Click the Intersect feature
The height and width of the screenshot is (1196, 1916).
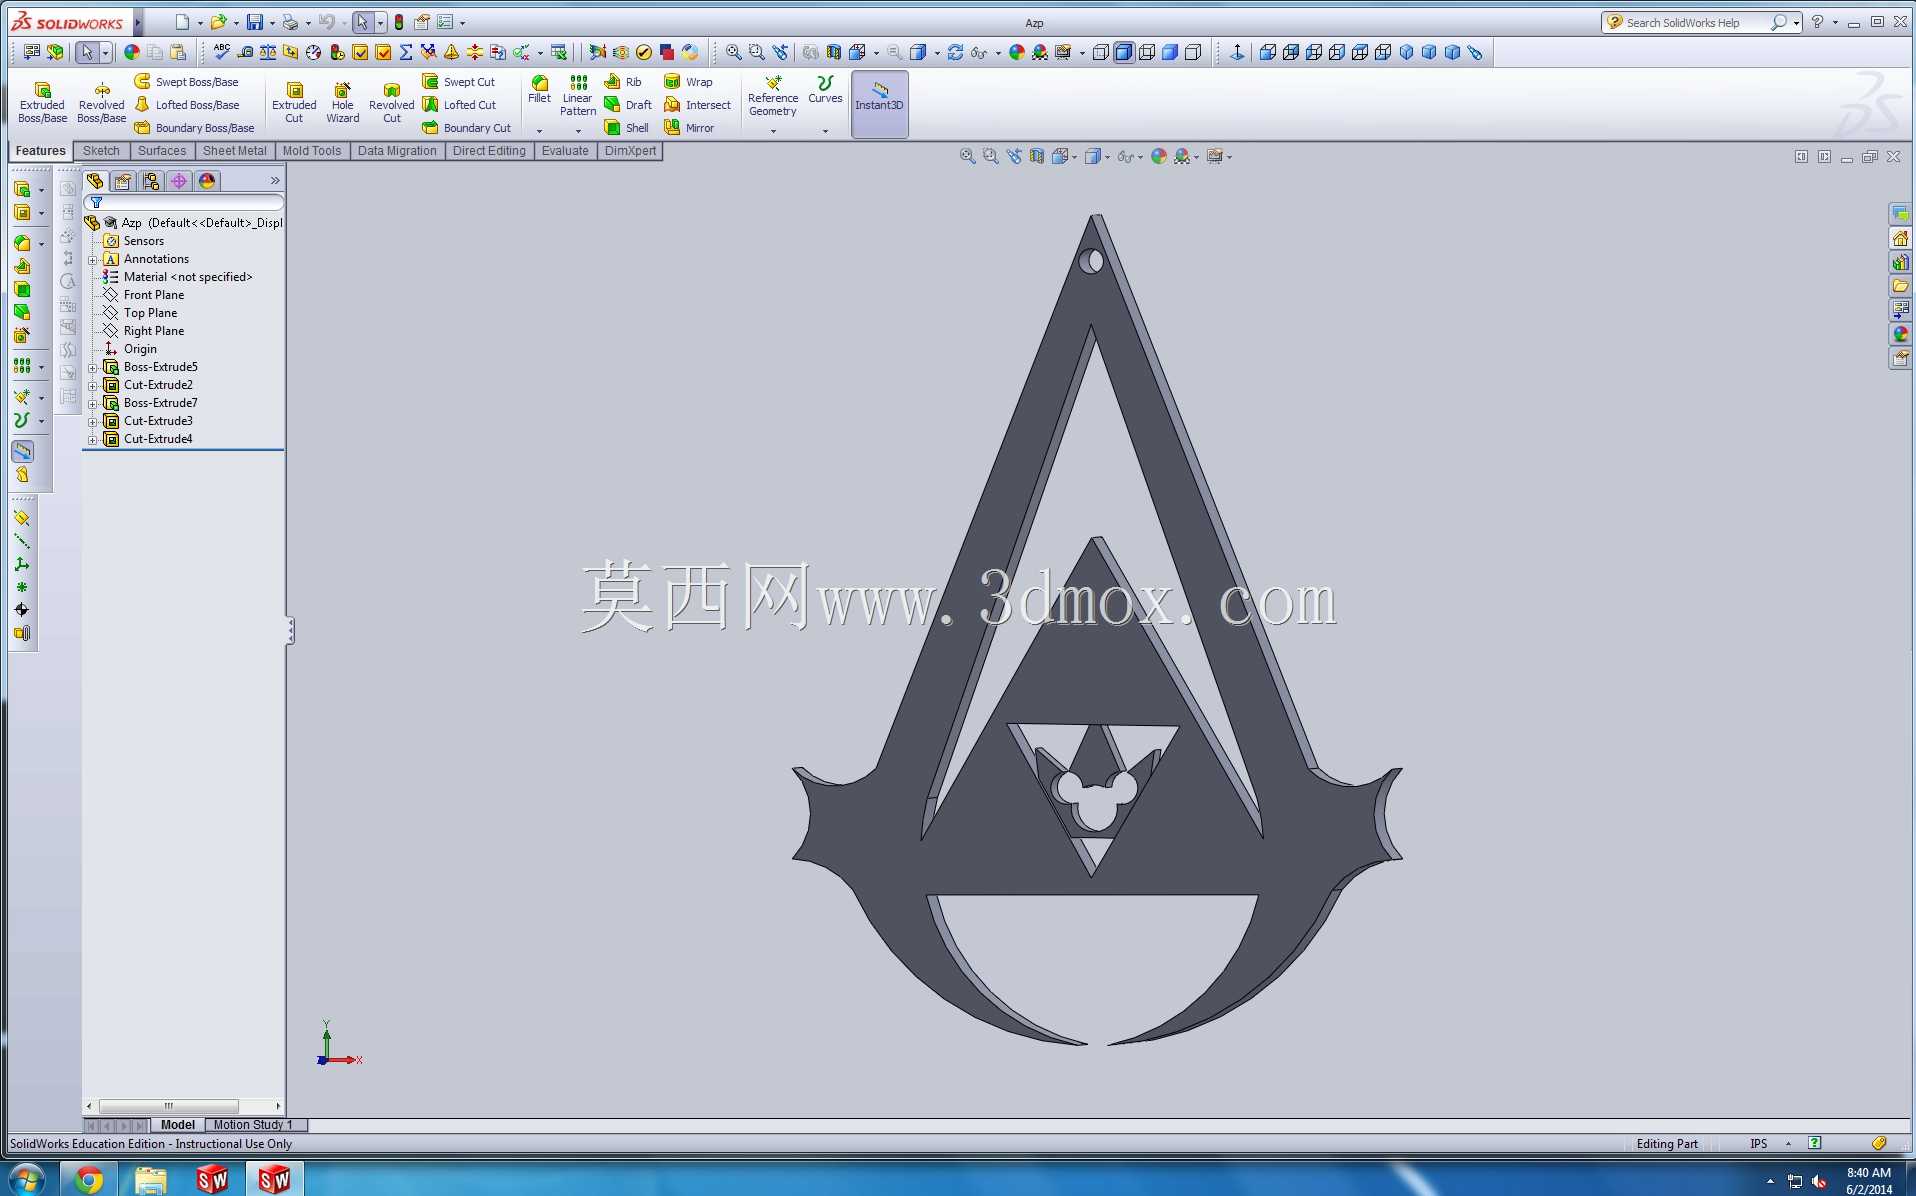tap(698, 105)
